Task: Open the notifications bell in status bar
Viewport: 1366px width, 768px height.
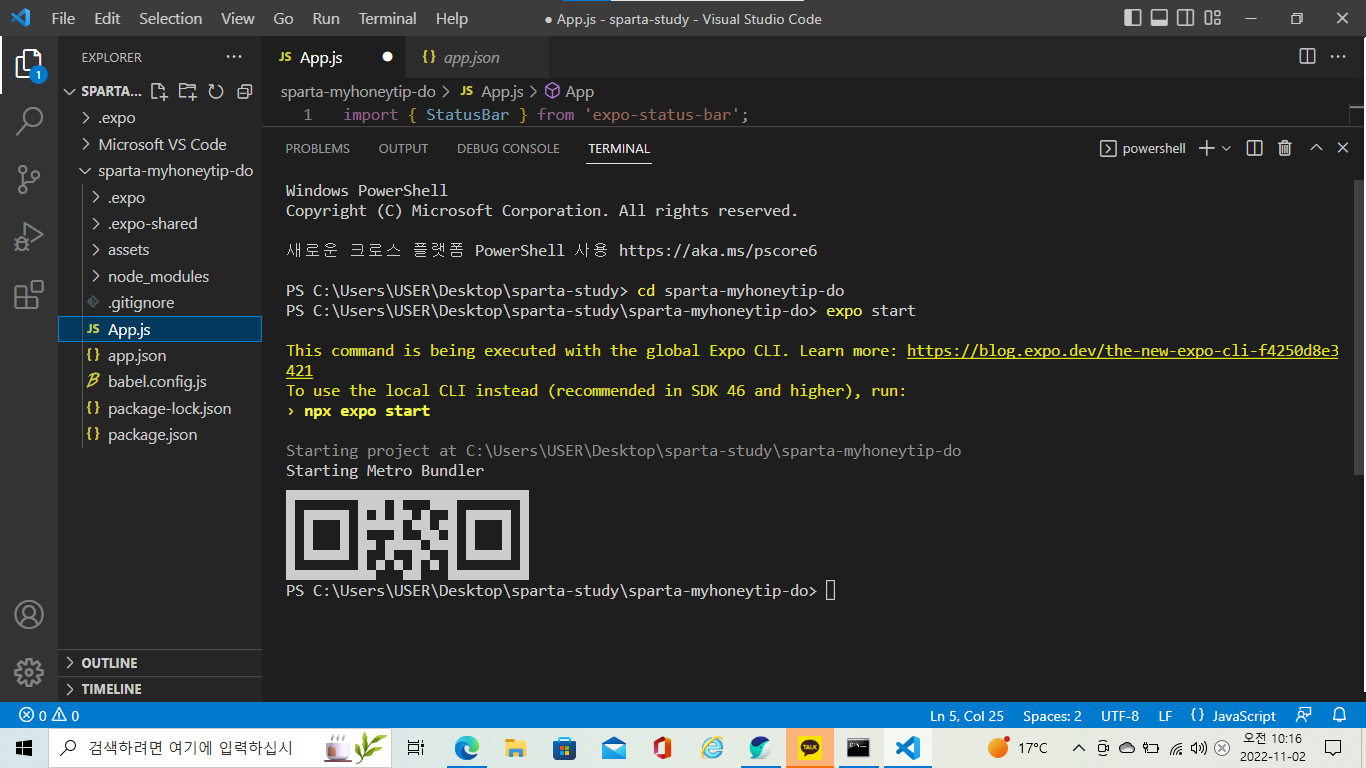Action: (x=1340, y=716)
